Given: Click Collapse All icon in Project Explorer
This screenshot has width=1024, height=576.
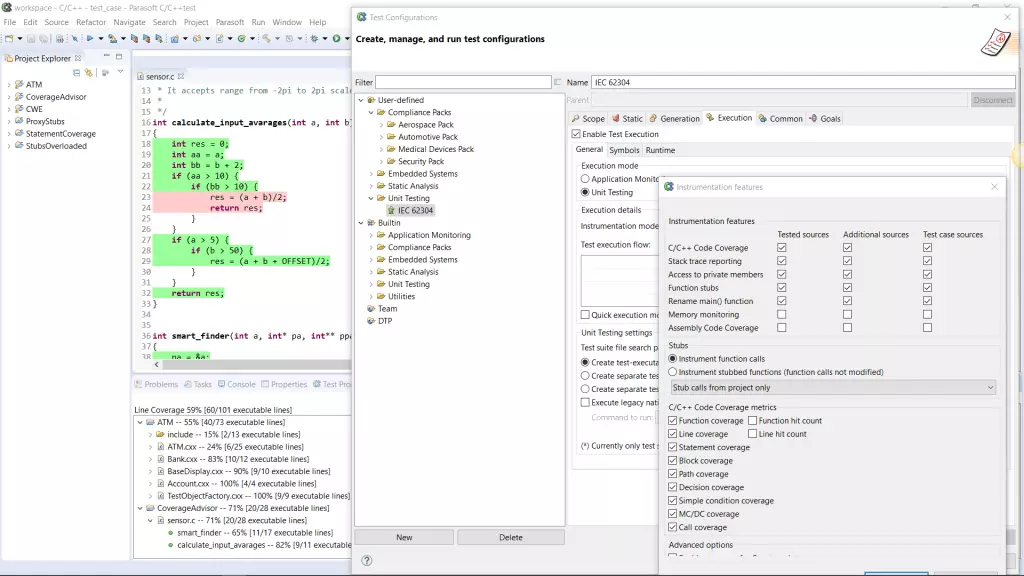Looking at the screenshot, I should pos(76,72).
